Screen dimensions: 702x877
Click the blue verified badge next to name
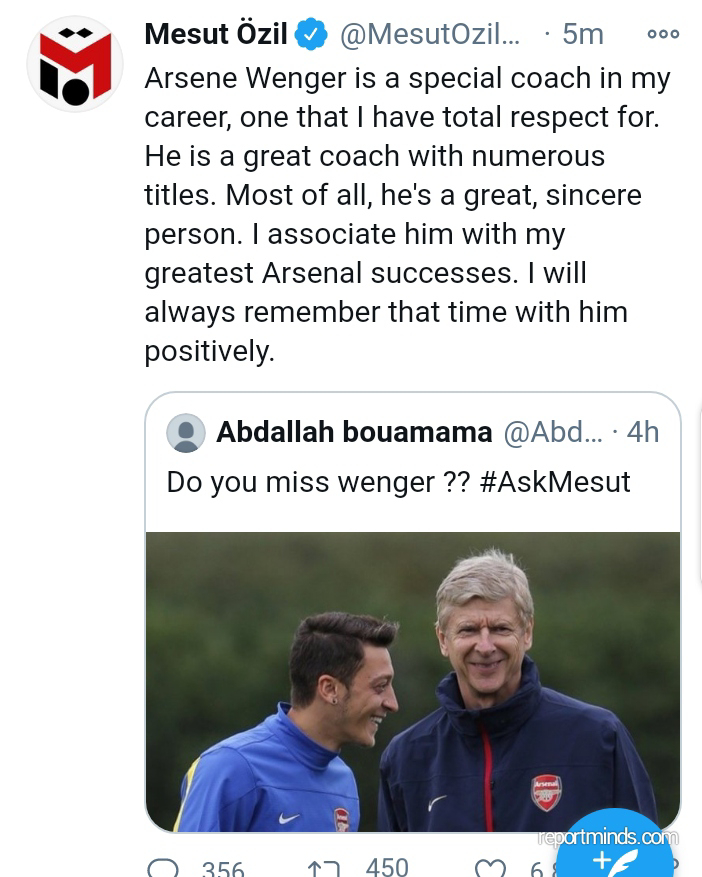[x=313, y=35]
